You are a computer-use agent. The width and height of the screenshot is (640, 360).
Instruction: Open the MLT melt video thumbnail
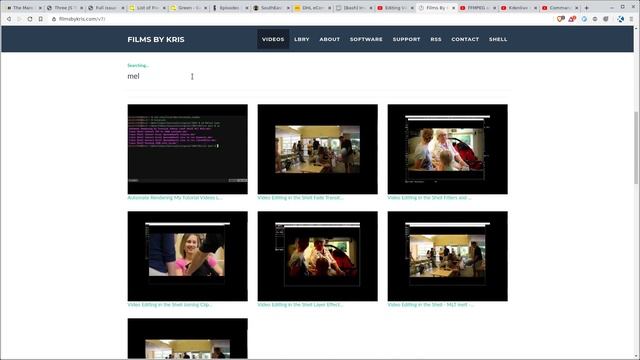[448, 256]
